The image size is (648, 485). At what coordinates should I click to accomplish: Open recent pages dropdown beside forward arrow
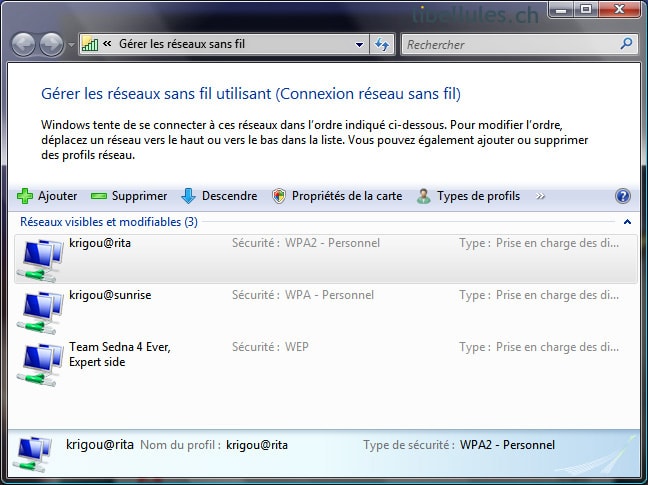tap(71, 44)
